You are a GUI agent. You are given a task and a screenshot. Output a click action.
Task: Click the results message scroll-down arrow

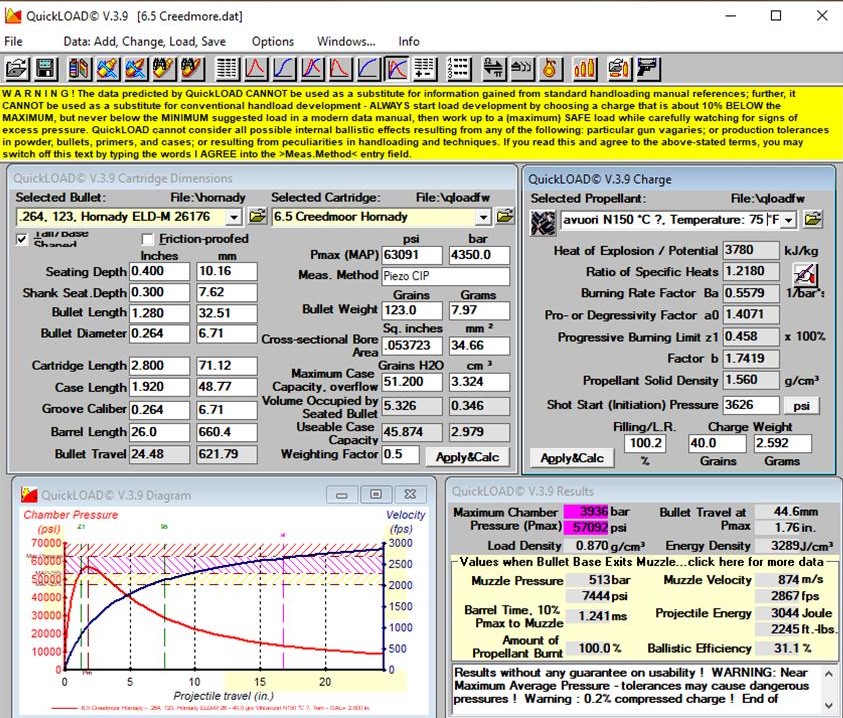point(829,705)
